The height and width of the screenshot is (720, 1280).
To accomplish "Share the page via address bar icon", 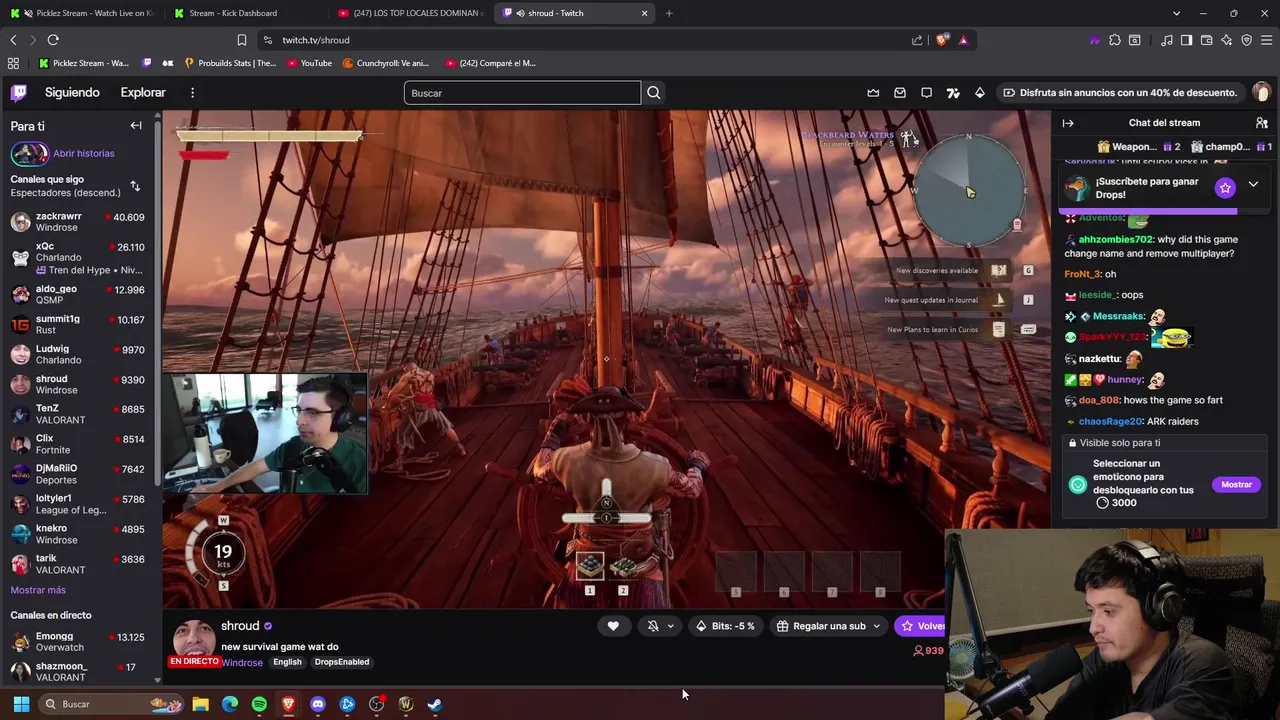I will [917, 40].
